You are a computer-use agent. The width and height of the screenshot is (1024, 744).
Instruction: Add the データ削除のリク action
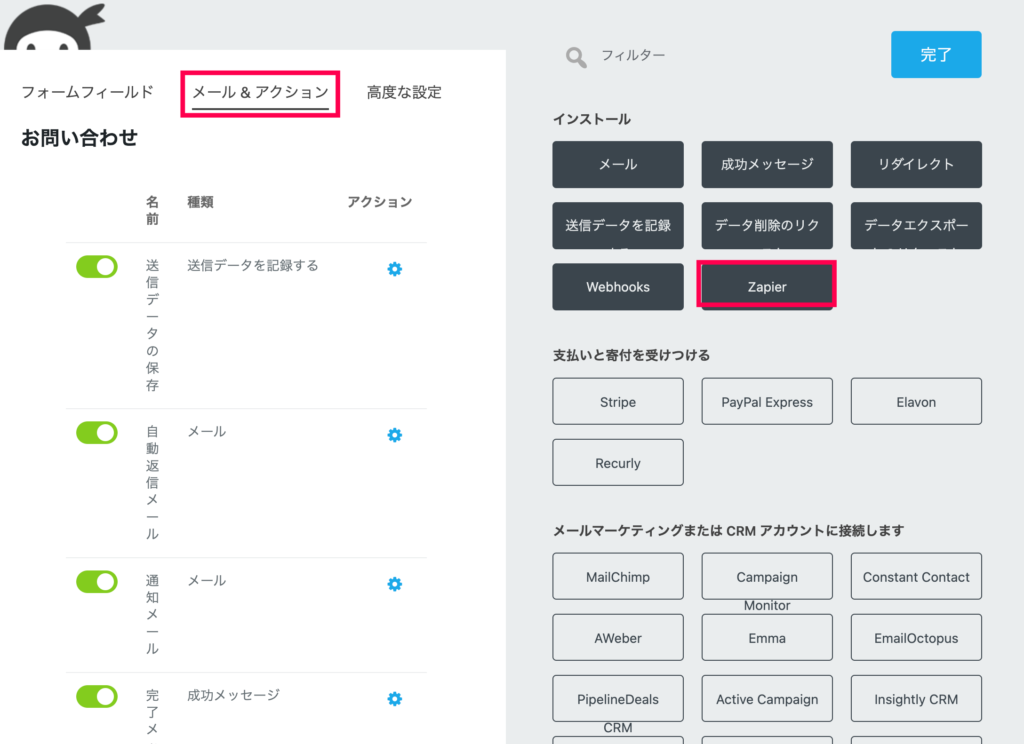(767, 225)
